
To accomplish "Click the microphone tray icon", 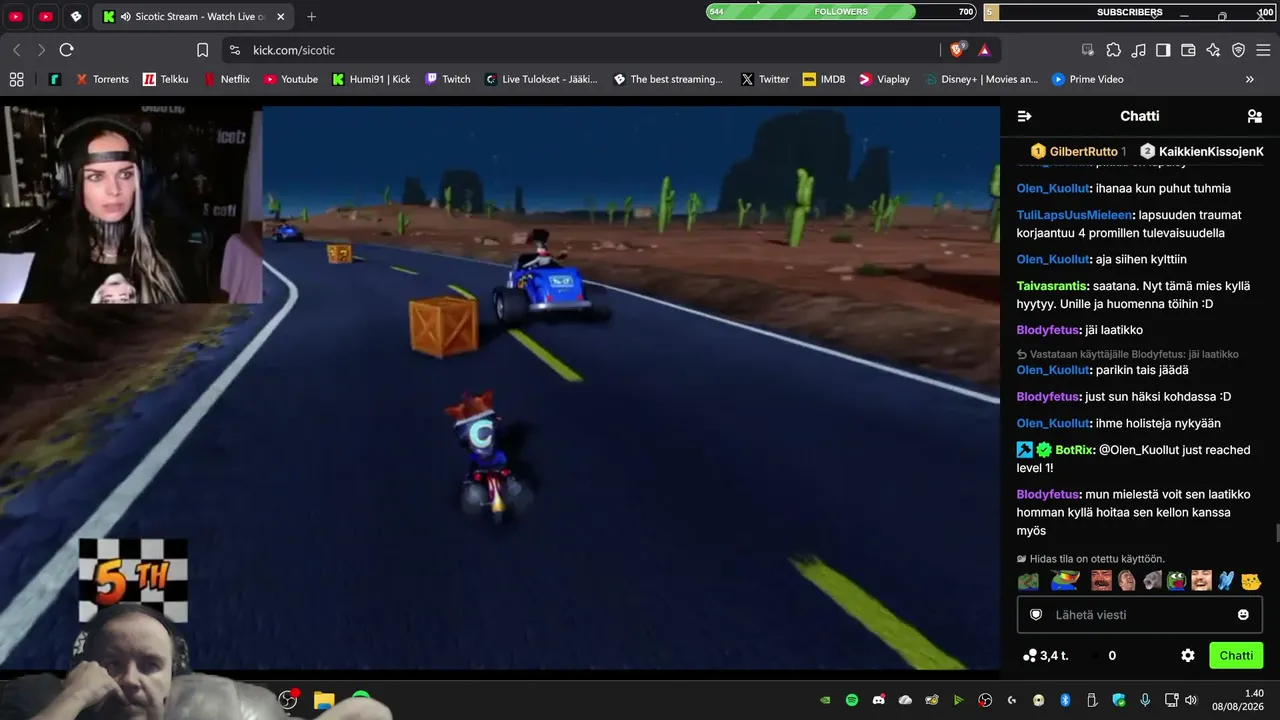I will coord(1145,700).
